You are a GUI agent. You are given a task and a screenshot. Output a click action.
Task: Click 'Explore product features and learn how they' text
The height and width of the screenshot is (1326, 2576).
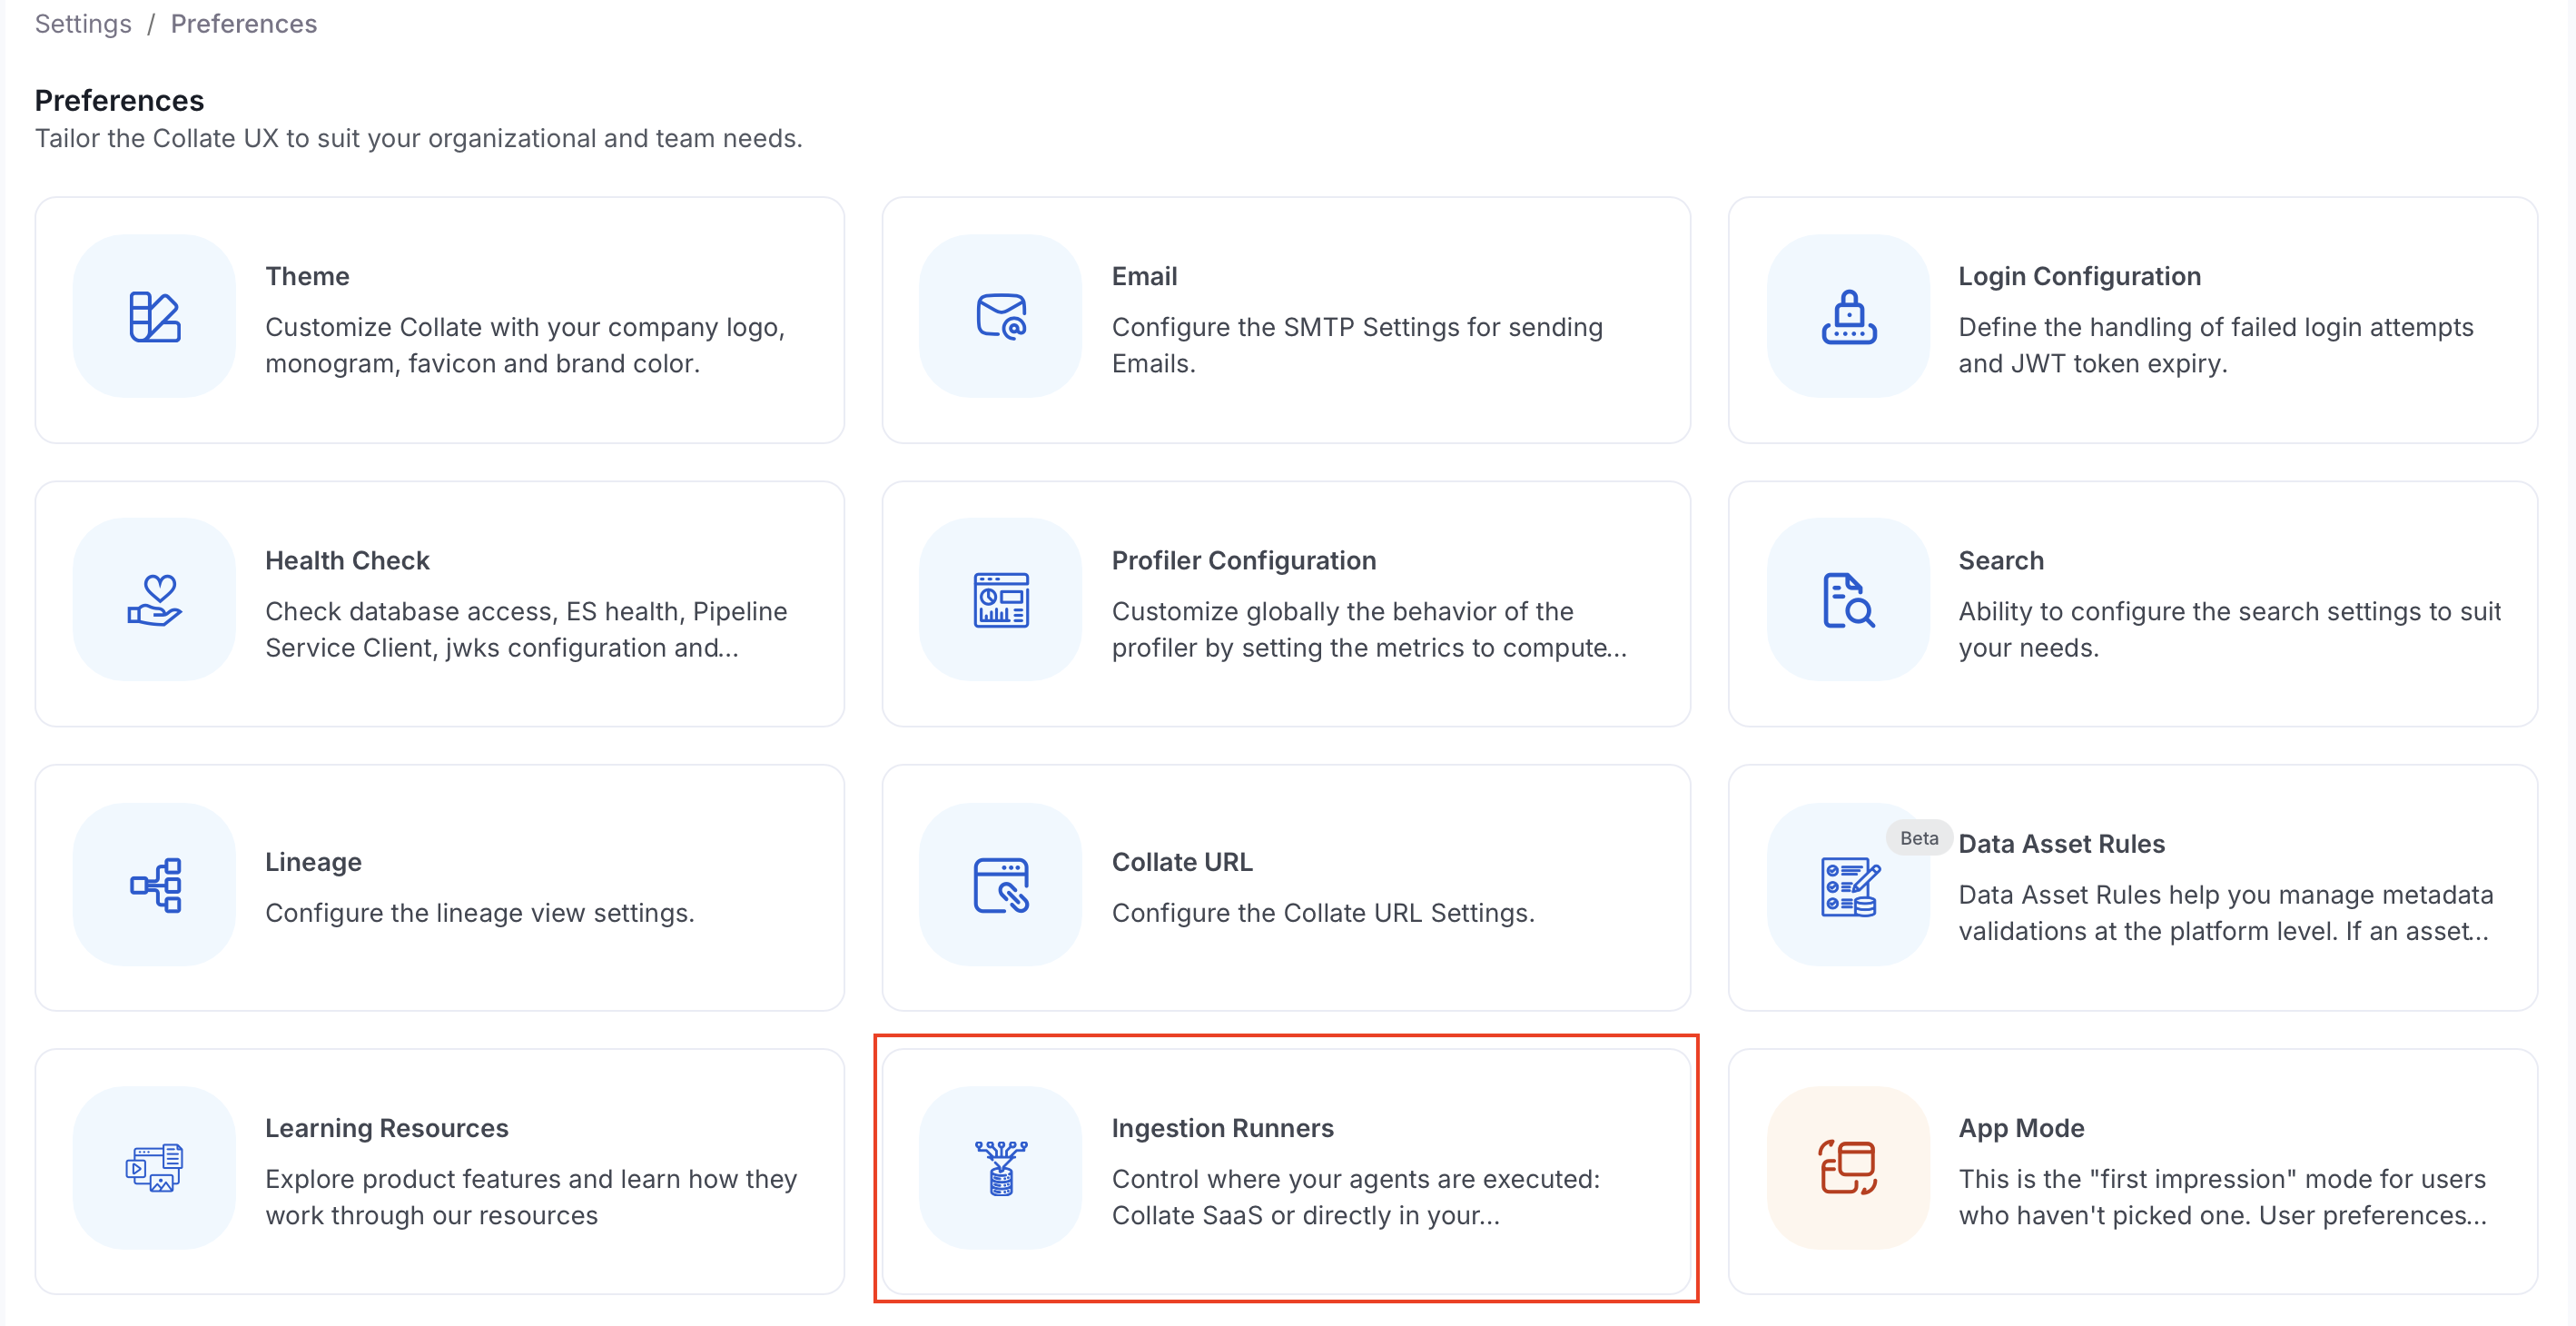tap(531, 1179)
